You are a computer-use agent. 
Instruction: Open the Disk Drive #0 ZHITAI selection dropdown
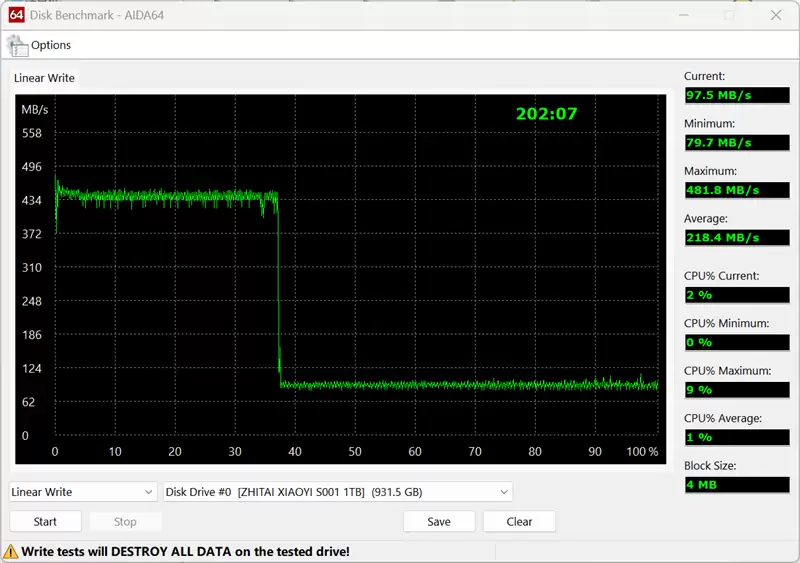point(338,492)
